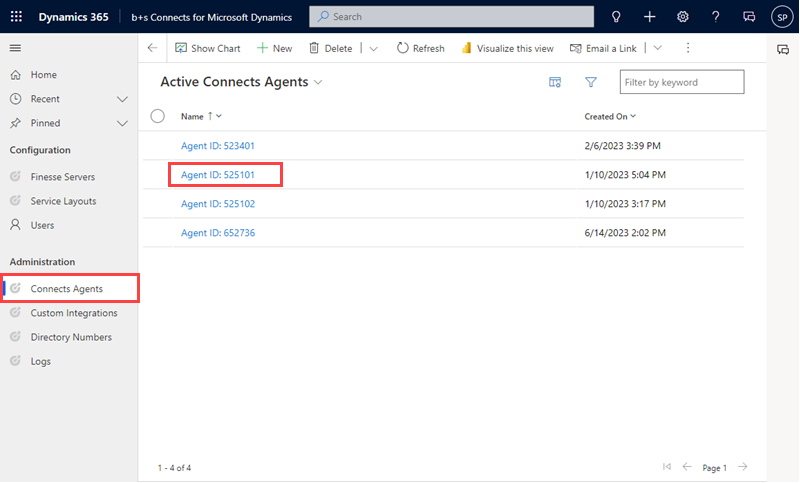Click the 1 - 4 of 4 count
Image resolution: width=800 pixels, height=483 pixels.
pos(174,468)
